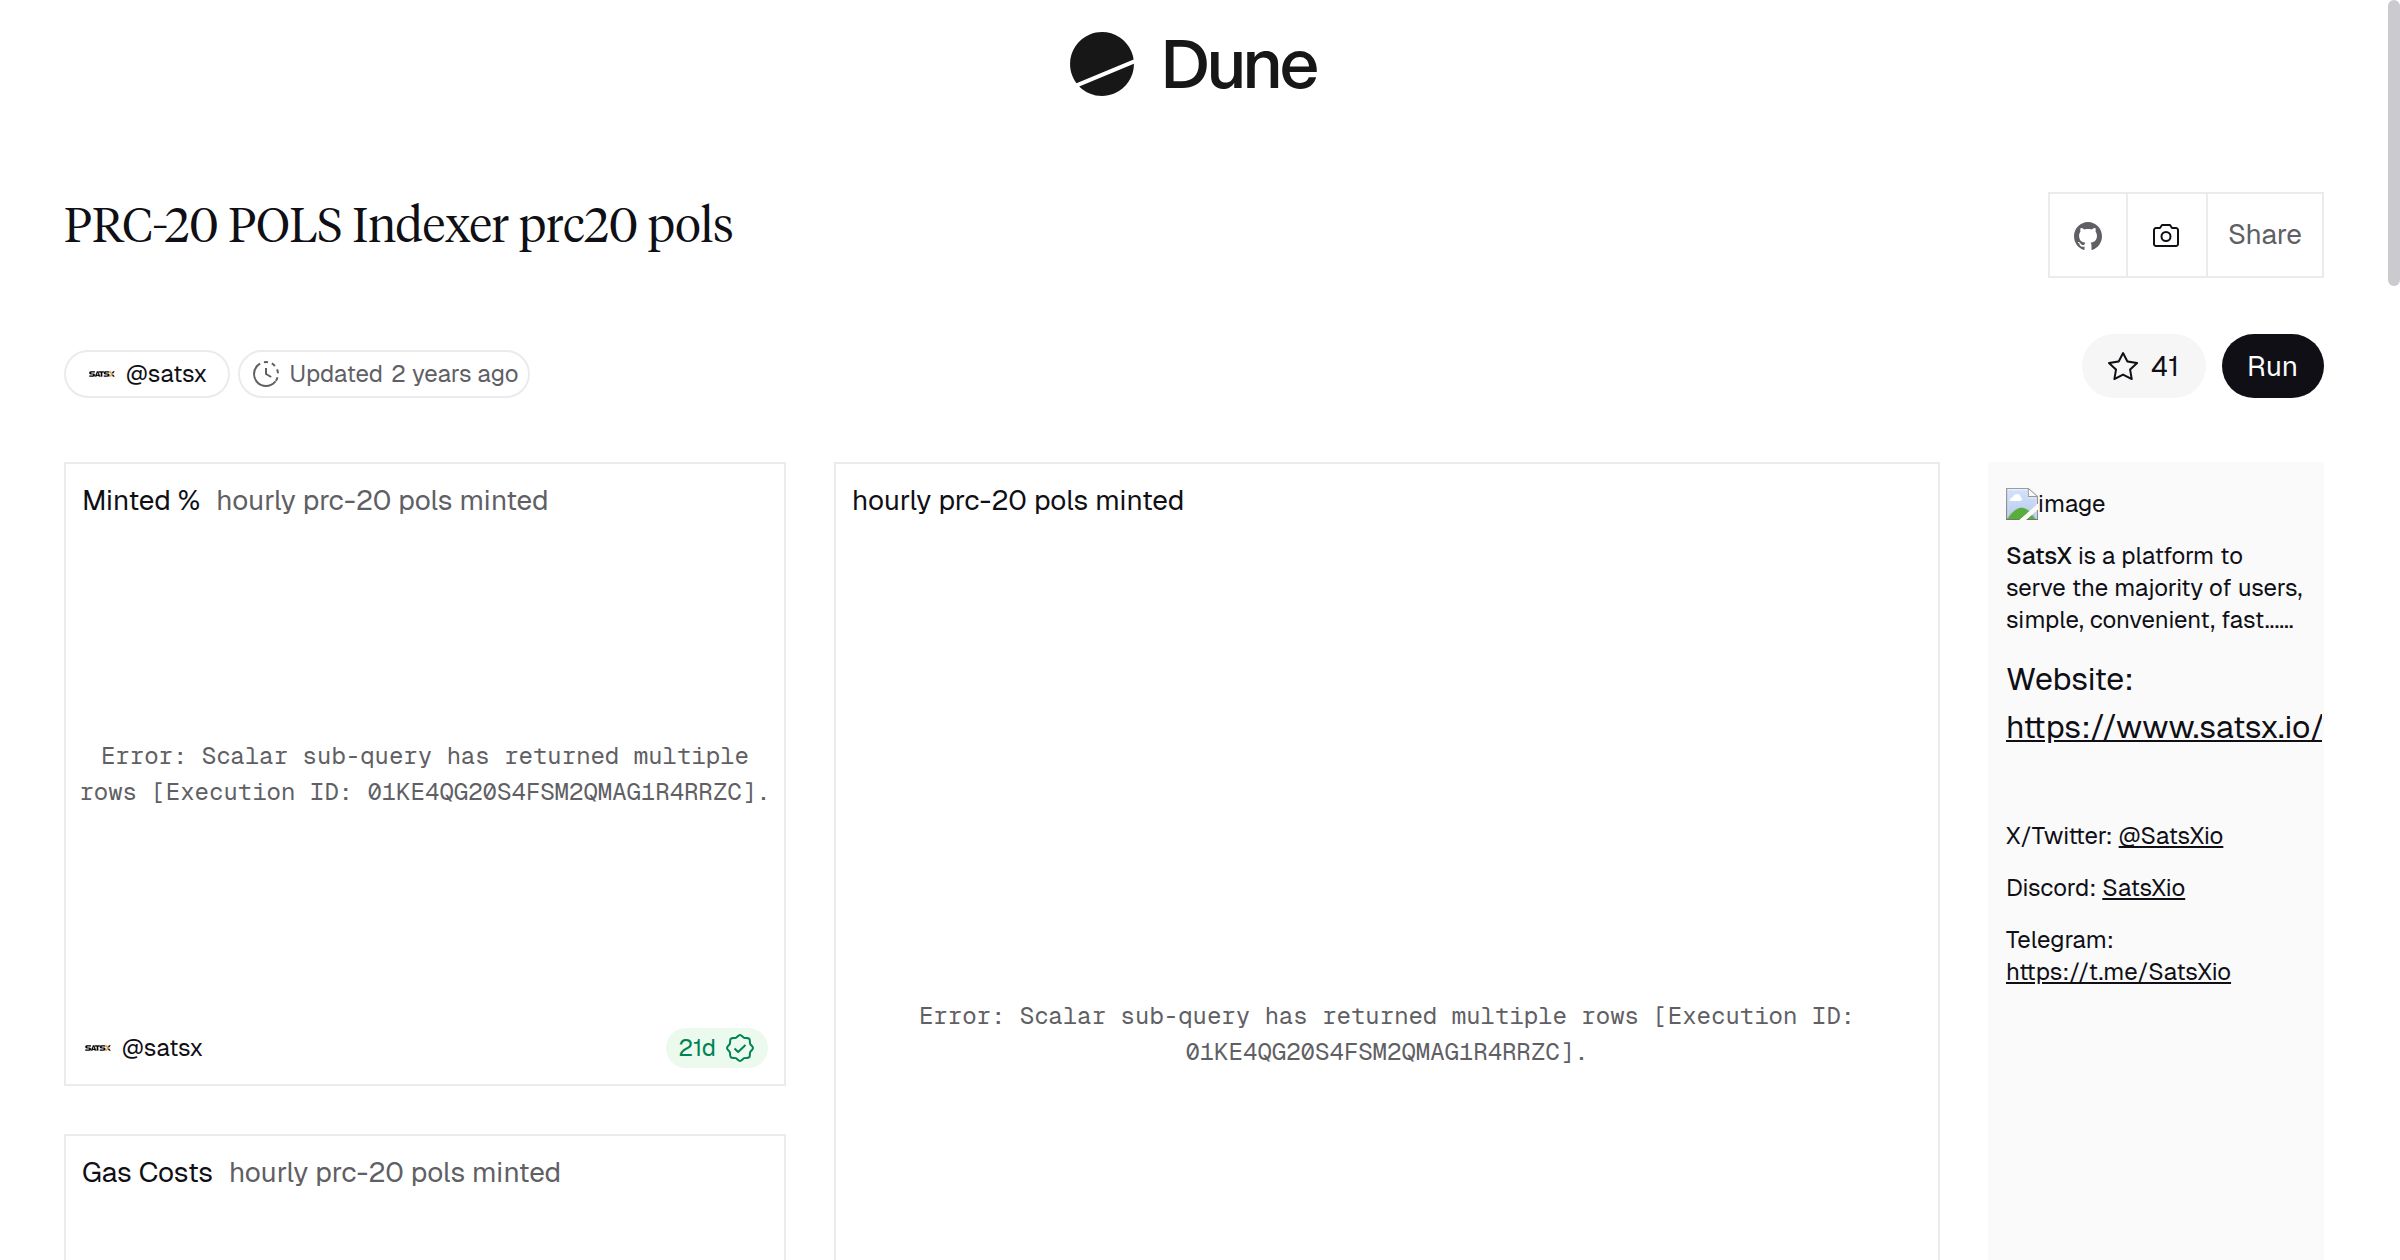Open the SatsXio Discord link
This screenshot has height=1260, width=2400.
click(x=2143, y=888)
